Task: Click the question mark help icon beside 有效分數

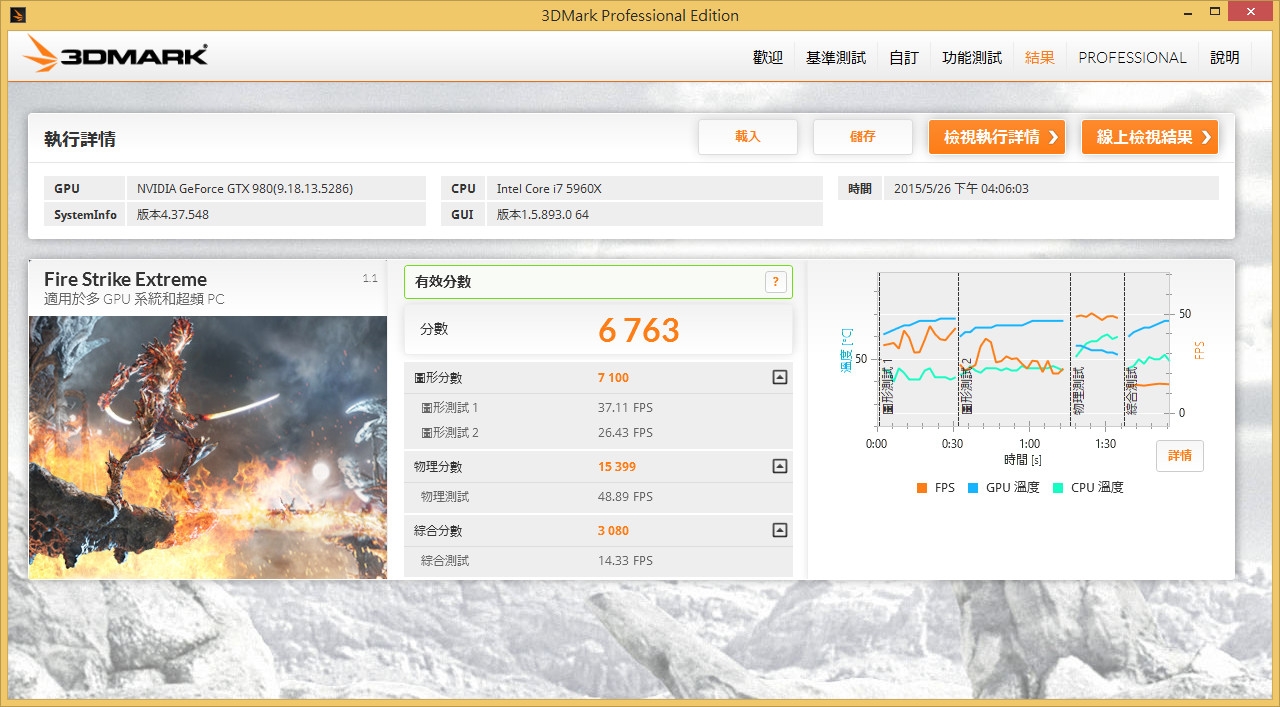Action: [776, 282]
